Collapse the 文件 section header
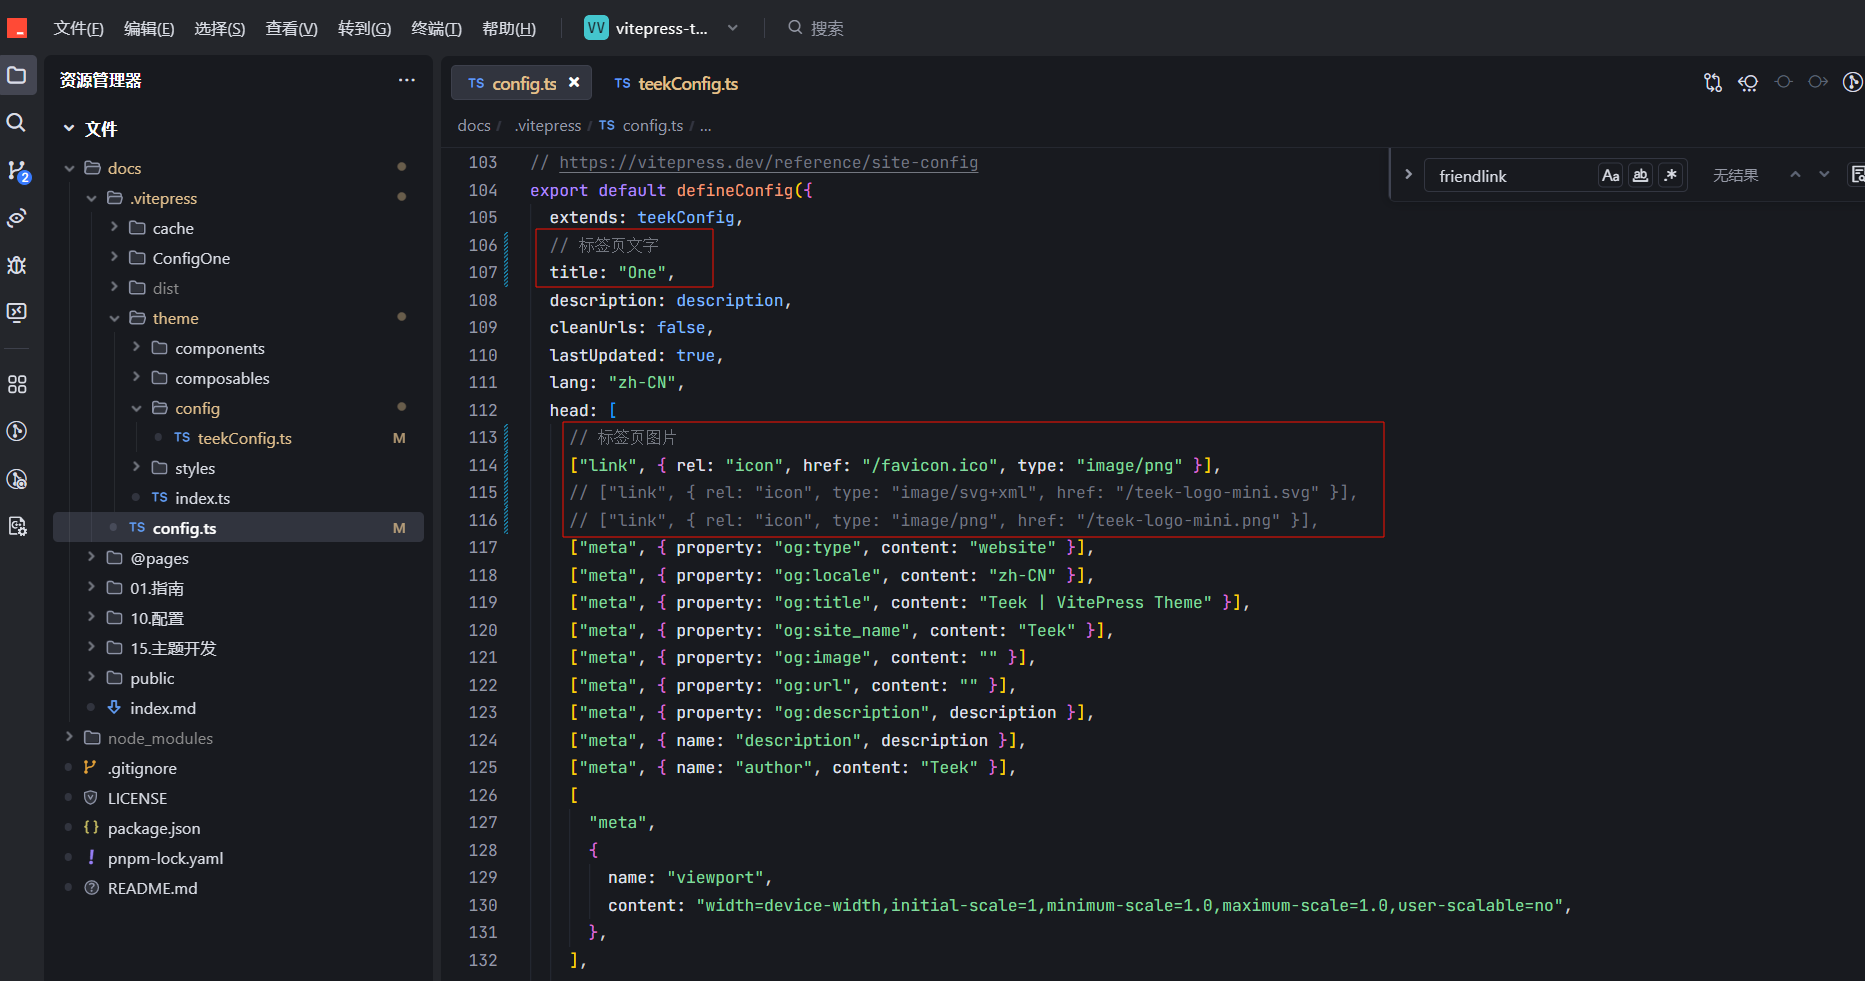 (x=69, y=128)
